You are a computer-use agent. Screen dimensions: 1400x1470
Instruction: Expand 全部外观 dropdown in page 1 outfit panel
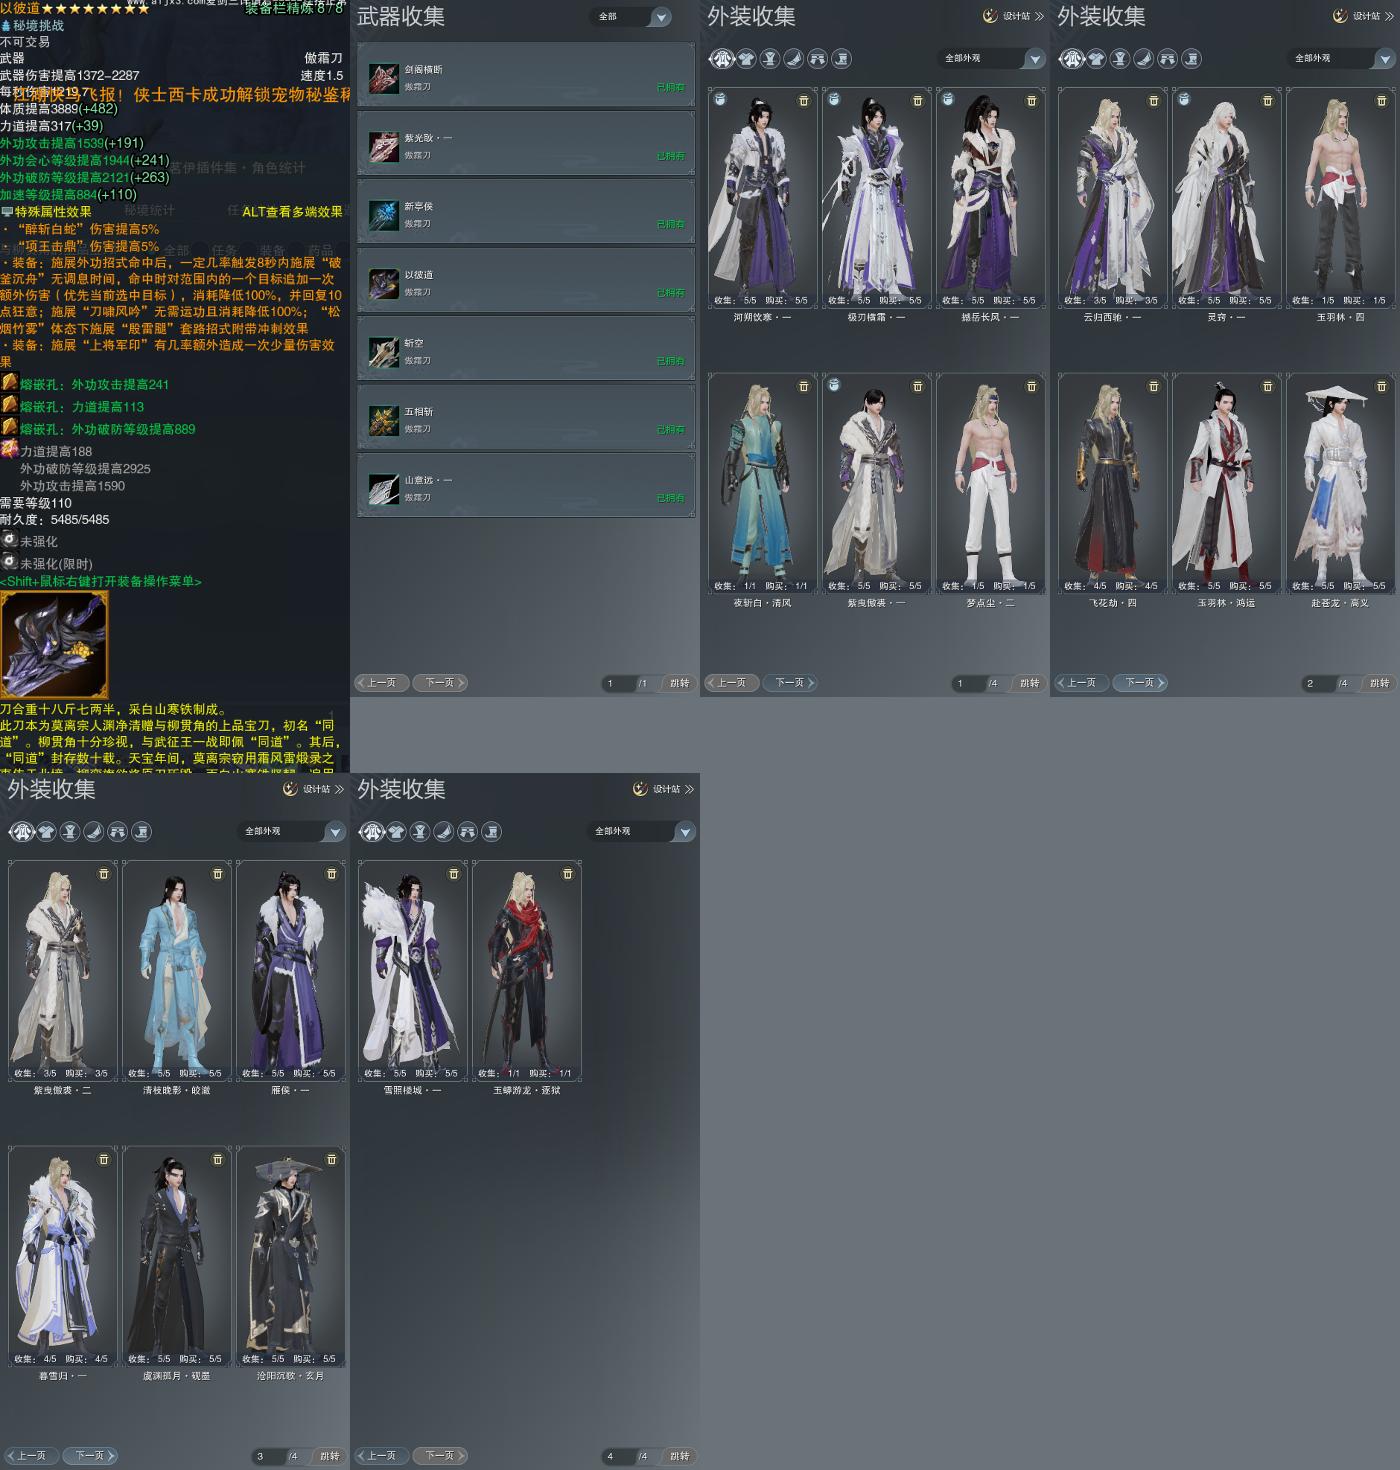tap(992, 59)
